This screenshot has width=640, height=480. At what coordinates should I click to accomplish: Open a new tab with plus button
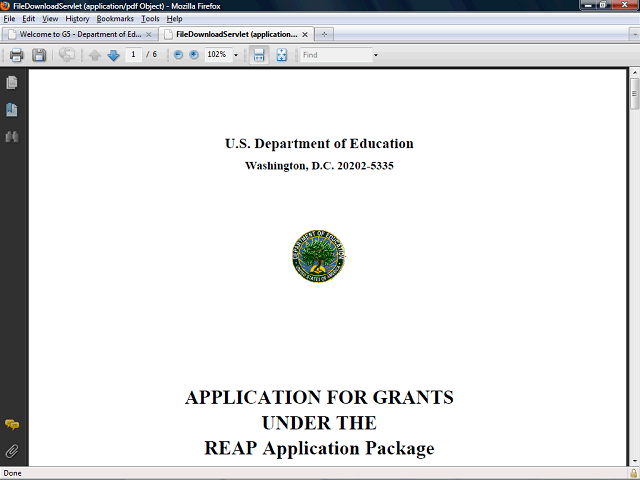coord(324,34)
